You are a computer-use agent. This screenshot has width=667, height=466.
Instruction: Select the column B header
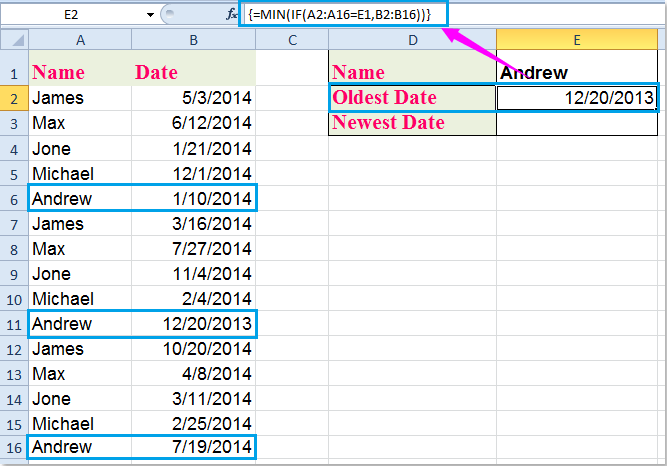tap(191, 39)
